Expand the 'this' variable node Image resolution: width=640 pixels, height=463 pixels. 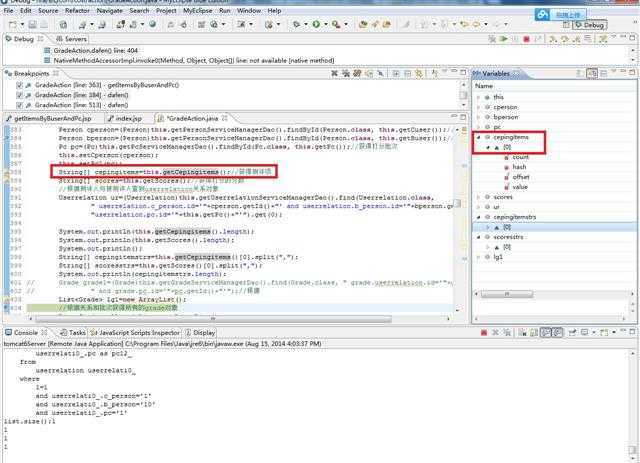(x=479, y=97)
